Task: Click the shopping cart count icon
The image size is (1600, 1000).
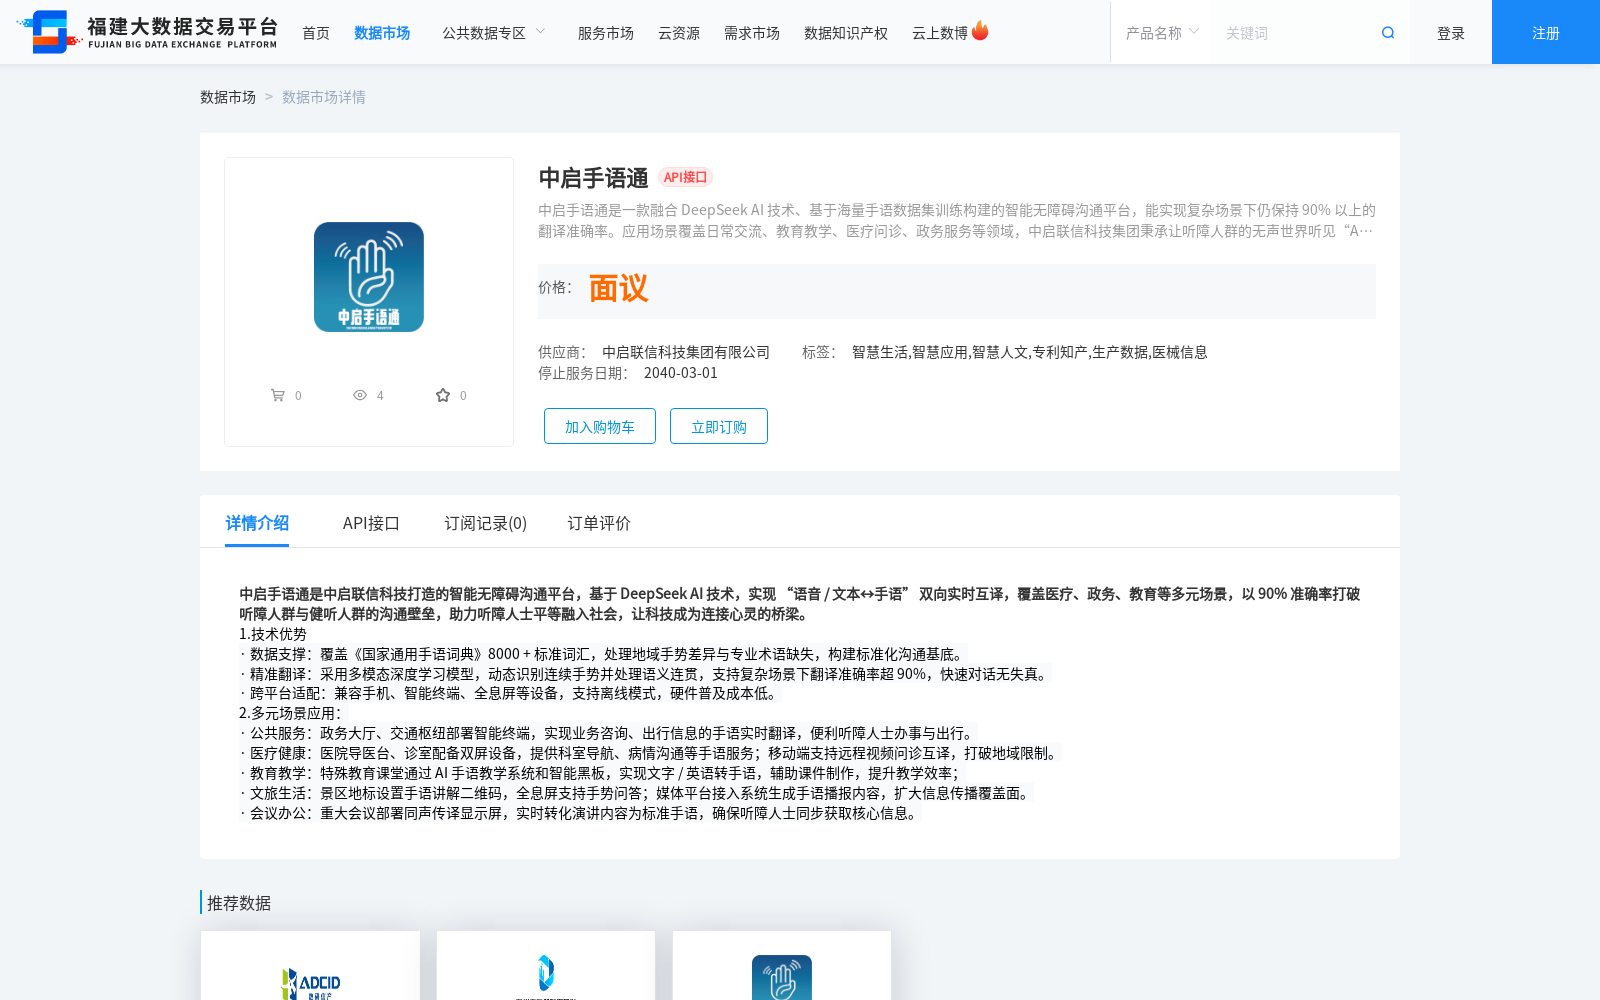Action: coord(278,395)
